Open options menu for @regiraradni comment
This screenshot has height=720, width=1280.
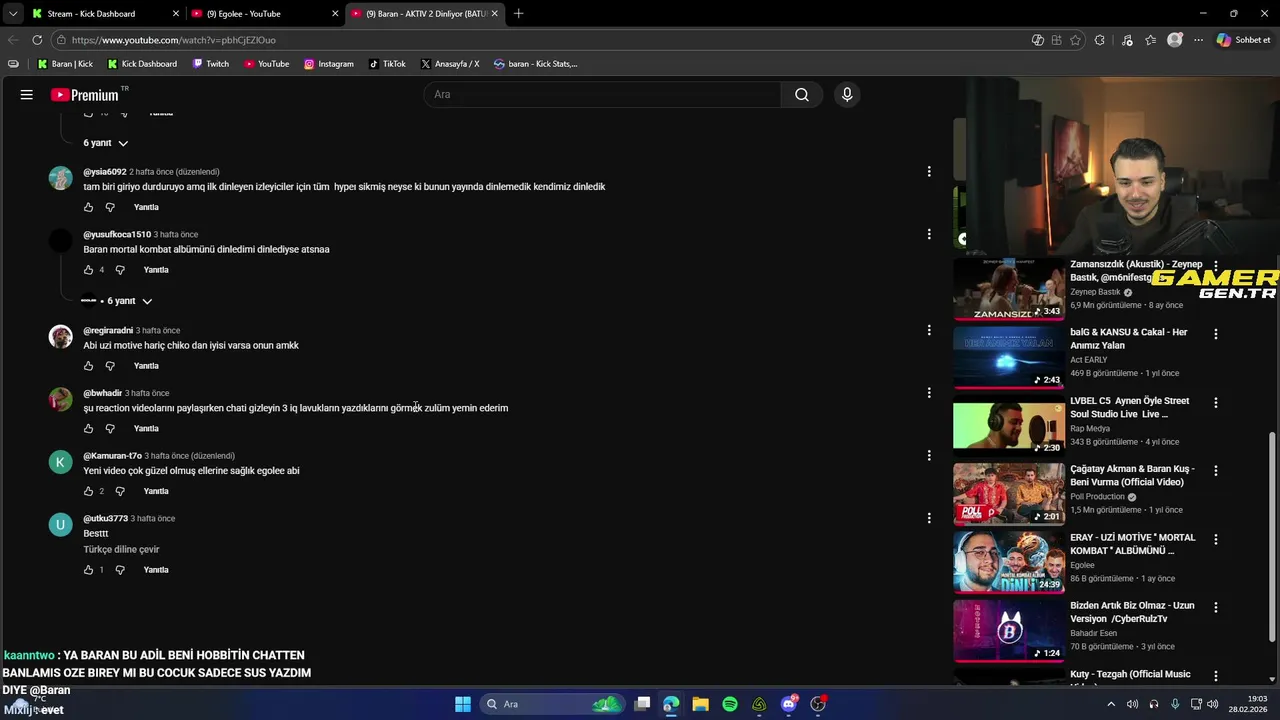(929, 330)
